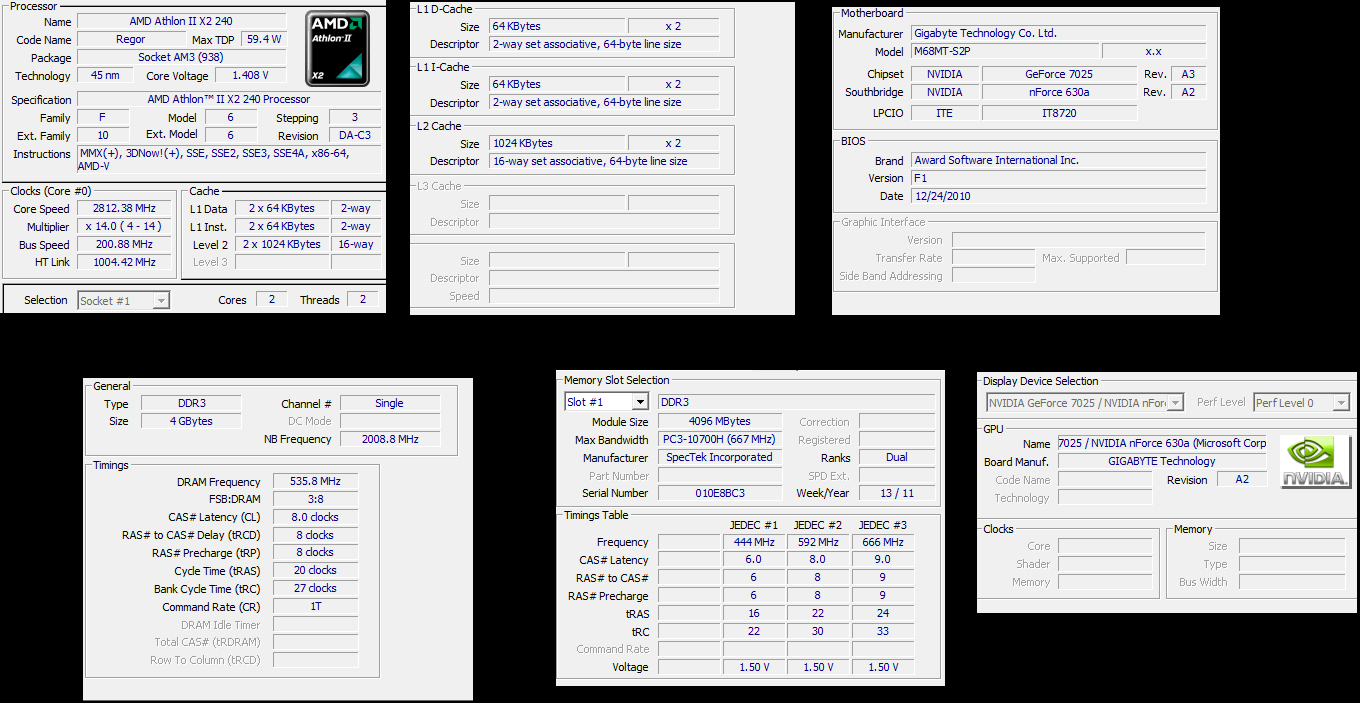The width and height of the screenshot is (1360, 703).
Task: Open the Slot #1 memory slot dropdown
Action: [607, 402]
